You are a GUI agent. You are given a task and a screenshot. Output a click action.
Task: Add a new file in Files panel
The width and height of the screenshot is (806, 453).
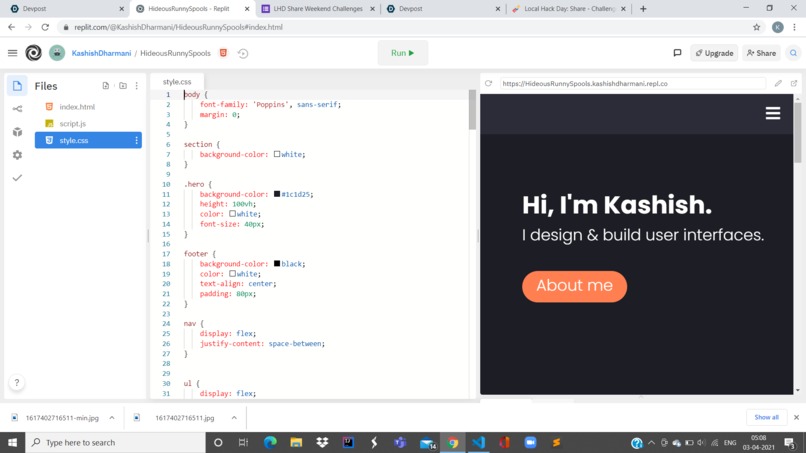[x=105, y=86]
